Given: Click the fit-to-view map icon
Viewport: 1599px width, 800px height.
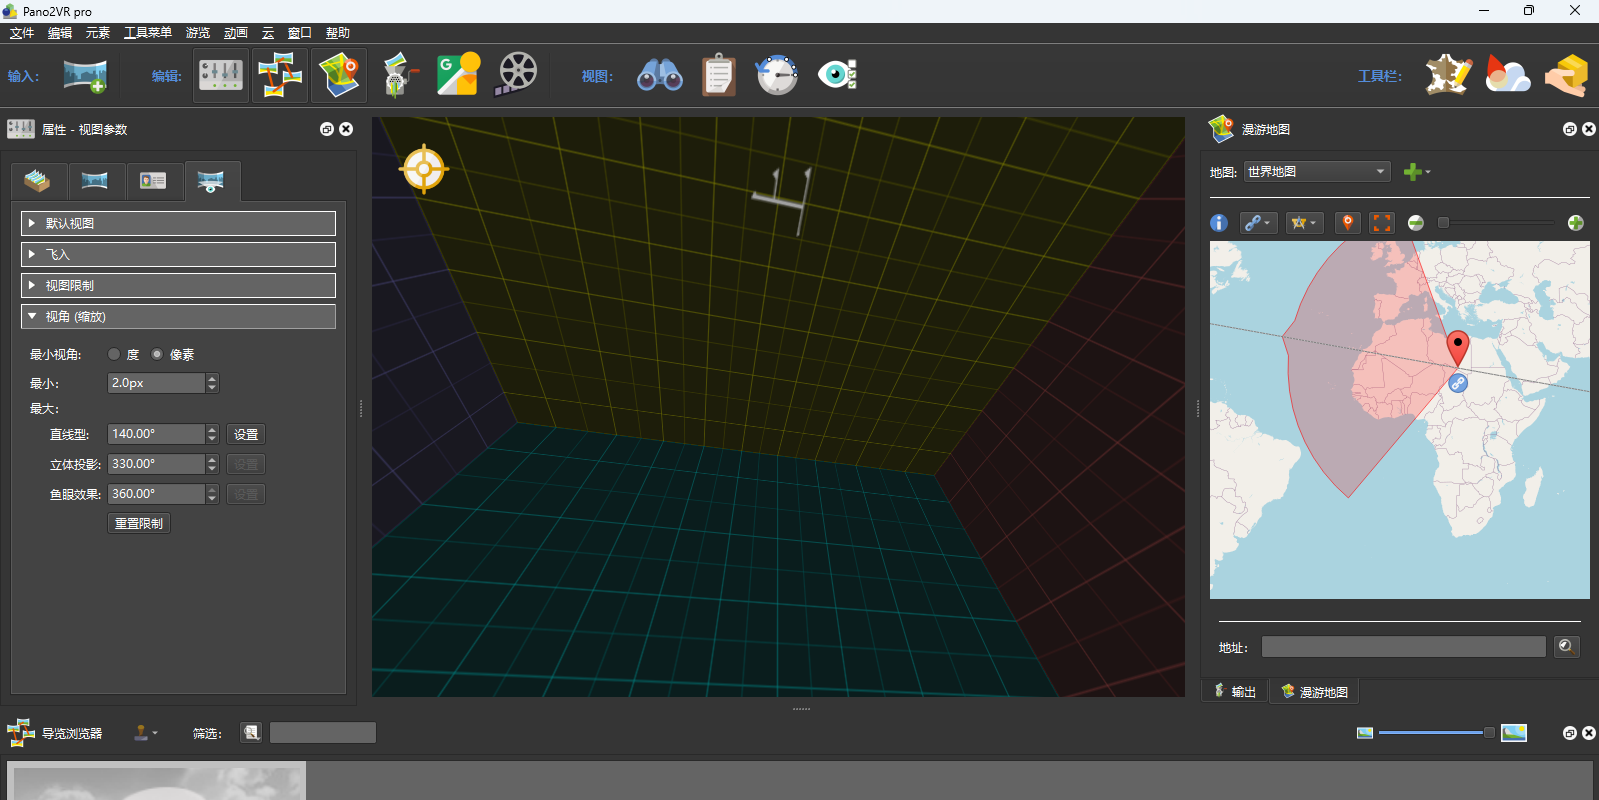Looking at the screenshot, I should 1381,223.
